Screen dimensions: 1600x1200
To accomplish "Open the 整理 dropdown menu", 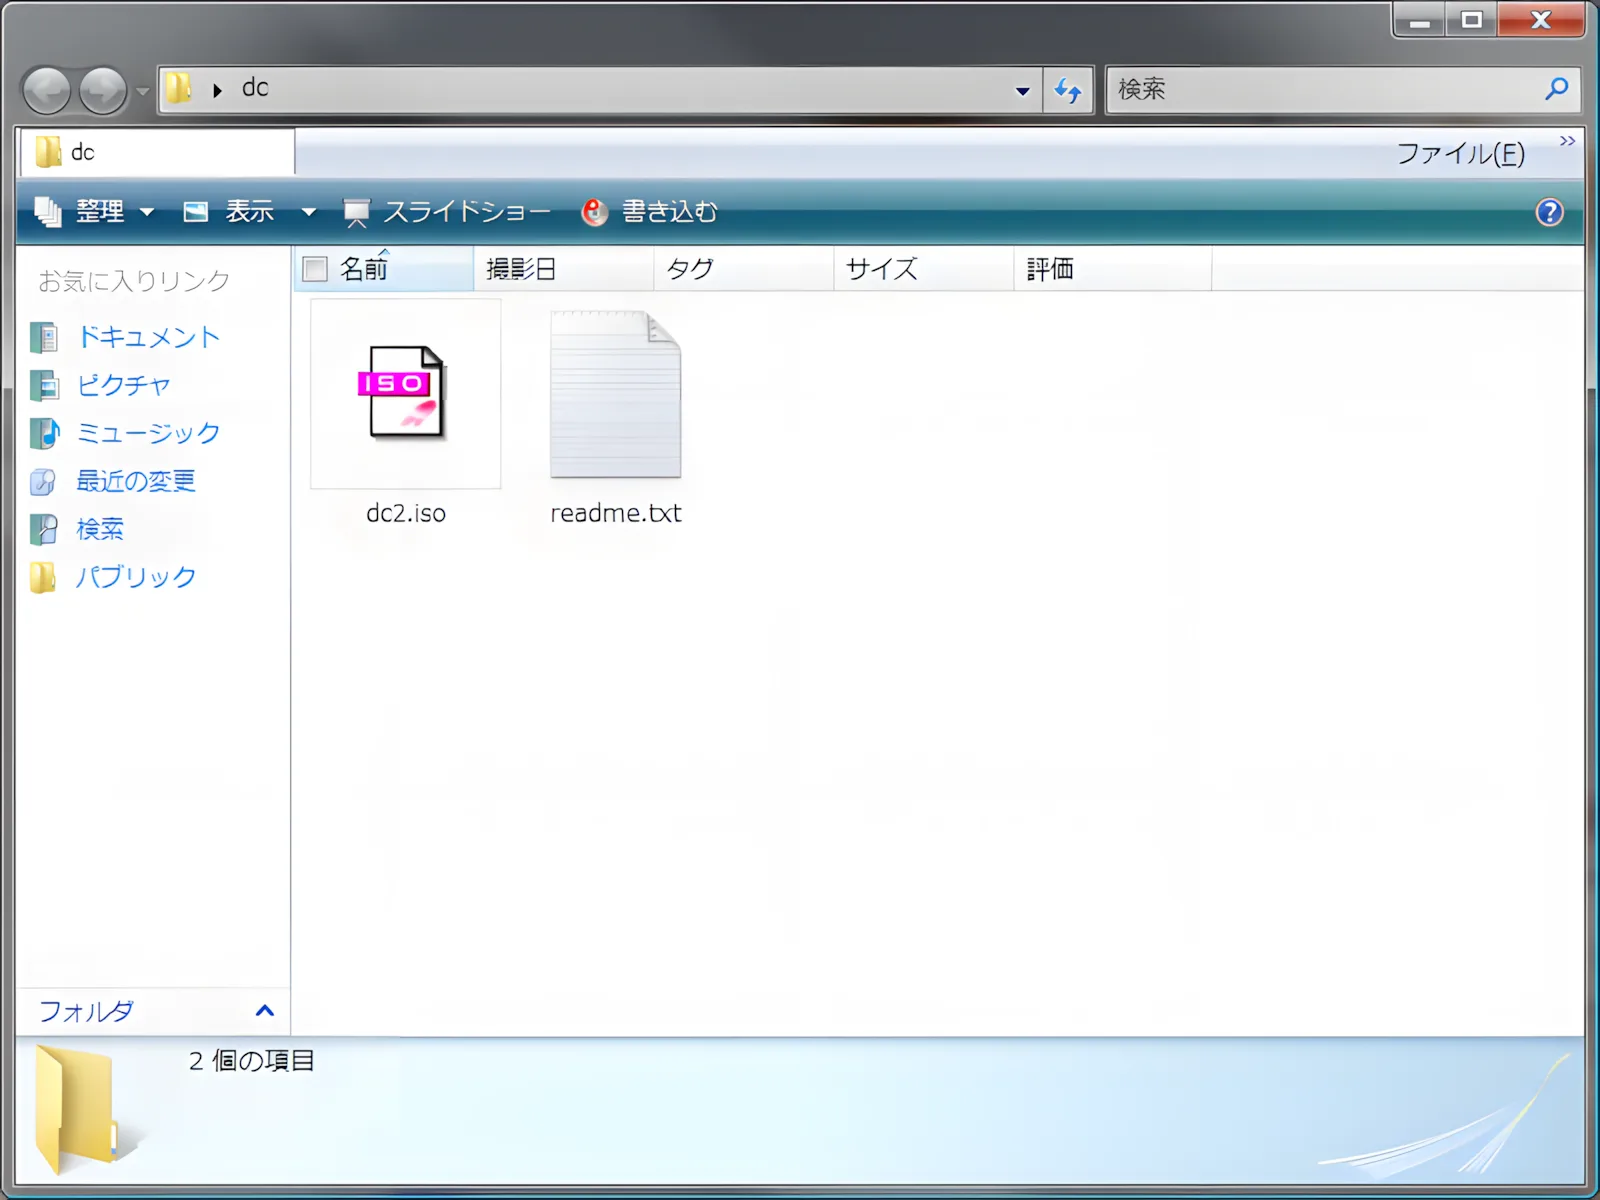I will coord(100,212).
